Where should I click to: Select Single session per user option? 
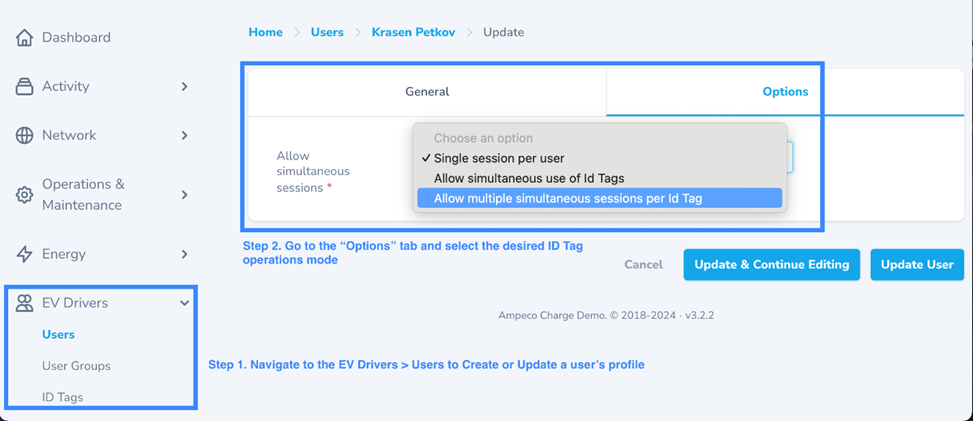coord(499,158)
